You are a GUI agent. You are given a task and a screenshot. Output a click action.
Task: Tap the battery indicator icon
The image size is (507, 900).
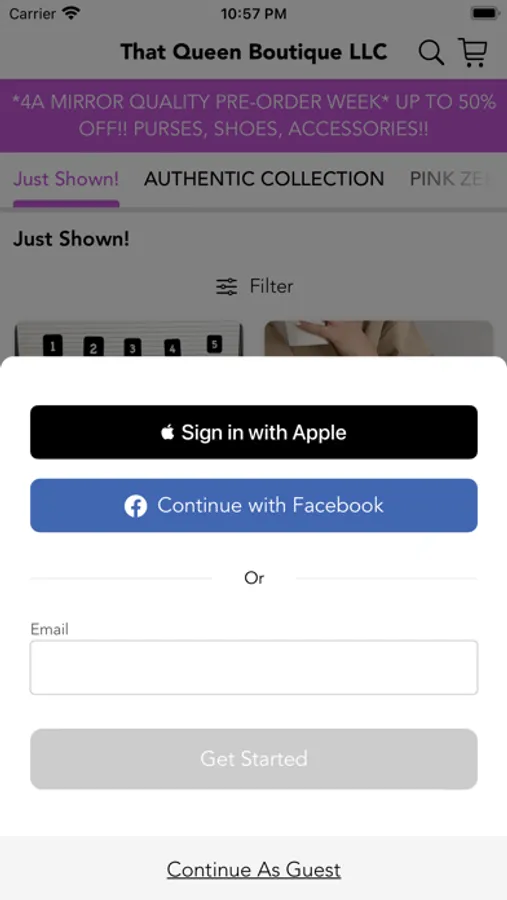point(484,13)
